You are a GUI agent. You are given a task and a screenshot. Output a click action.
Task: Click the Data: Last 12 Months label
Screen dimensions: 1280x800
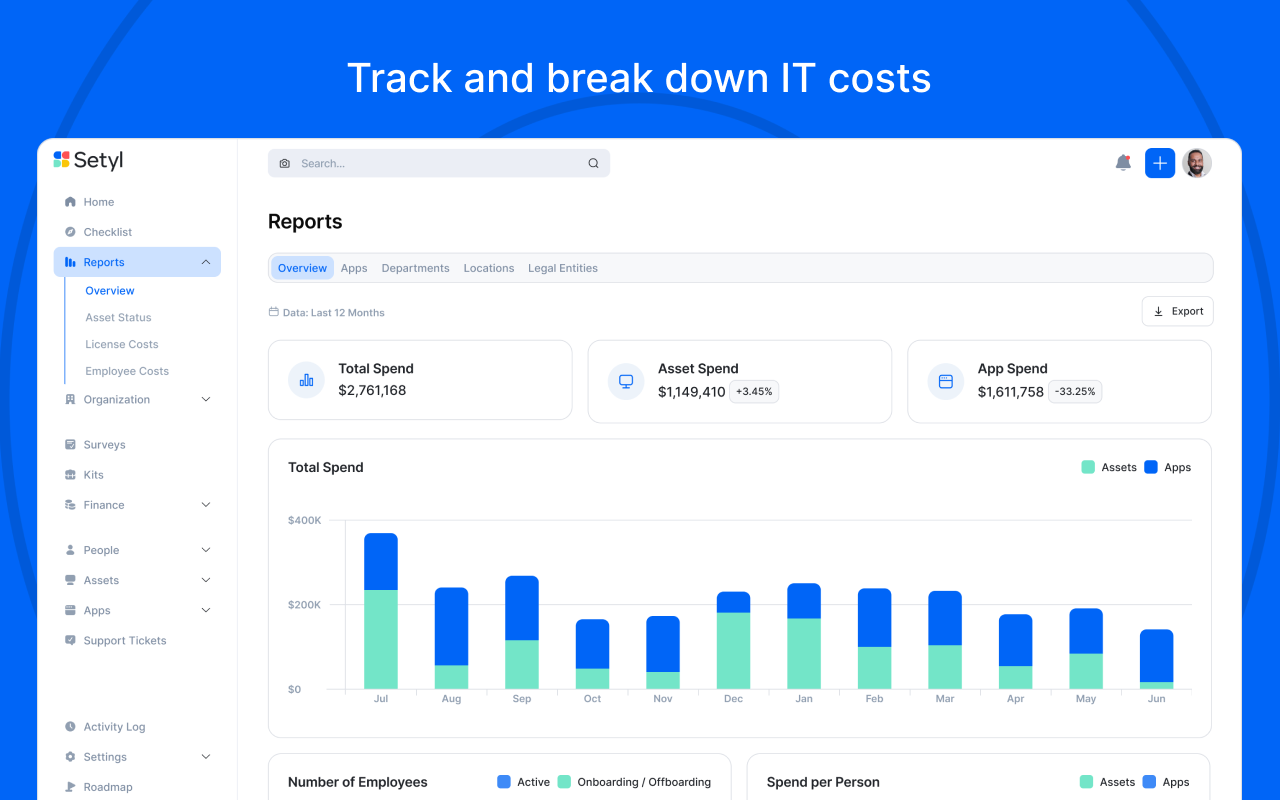point(334,313)
